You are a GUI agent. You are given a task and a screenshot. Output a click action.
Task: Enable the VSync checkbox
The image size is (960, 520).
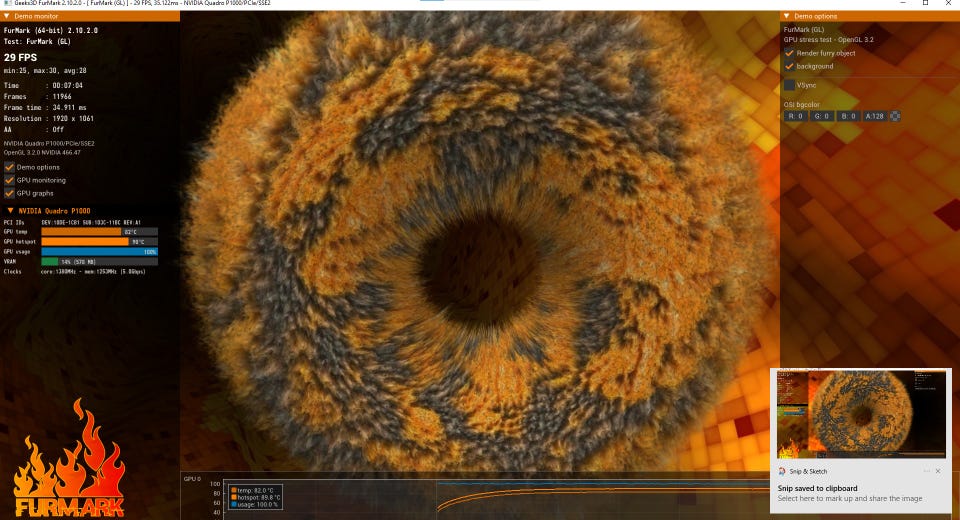pos(789,85)
